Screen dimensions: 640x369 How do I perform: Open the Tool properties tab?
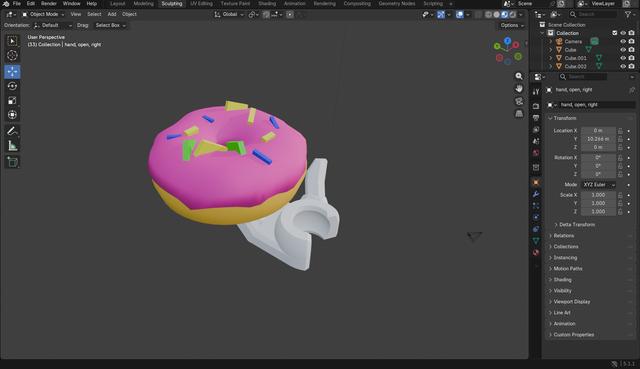[536, 92]
